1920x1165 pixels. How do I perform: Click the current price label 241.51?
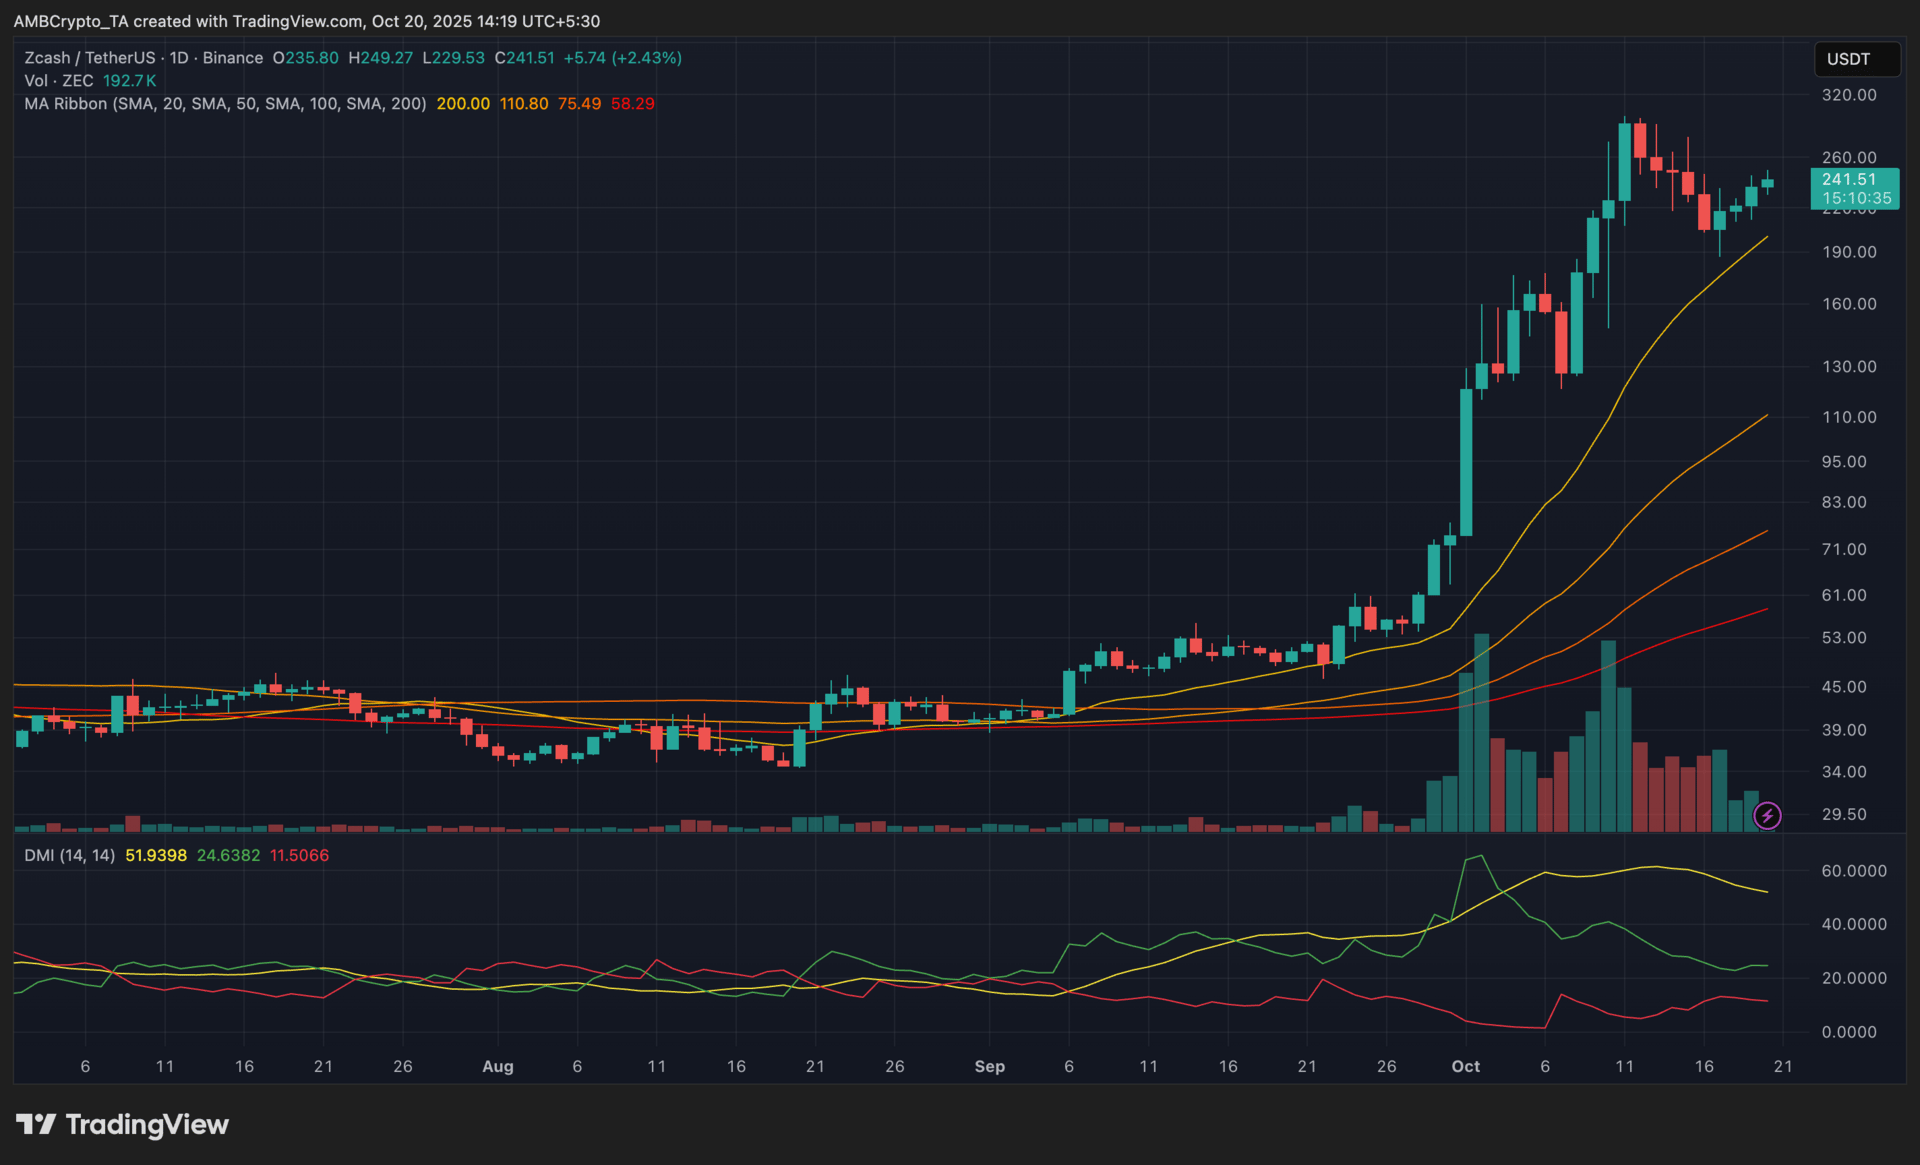coord(1849,180)
